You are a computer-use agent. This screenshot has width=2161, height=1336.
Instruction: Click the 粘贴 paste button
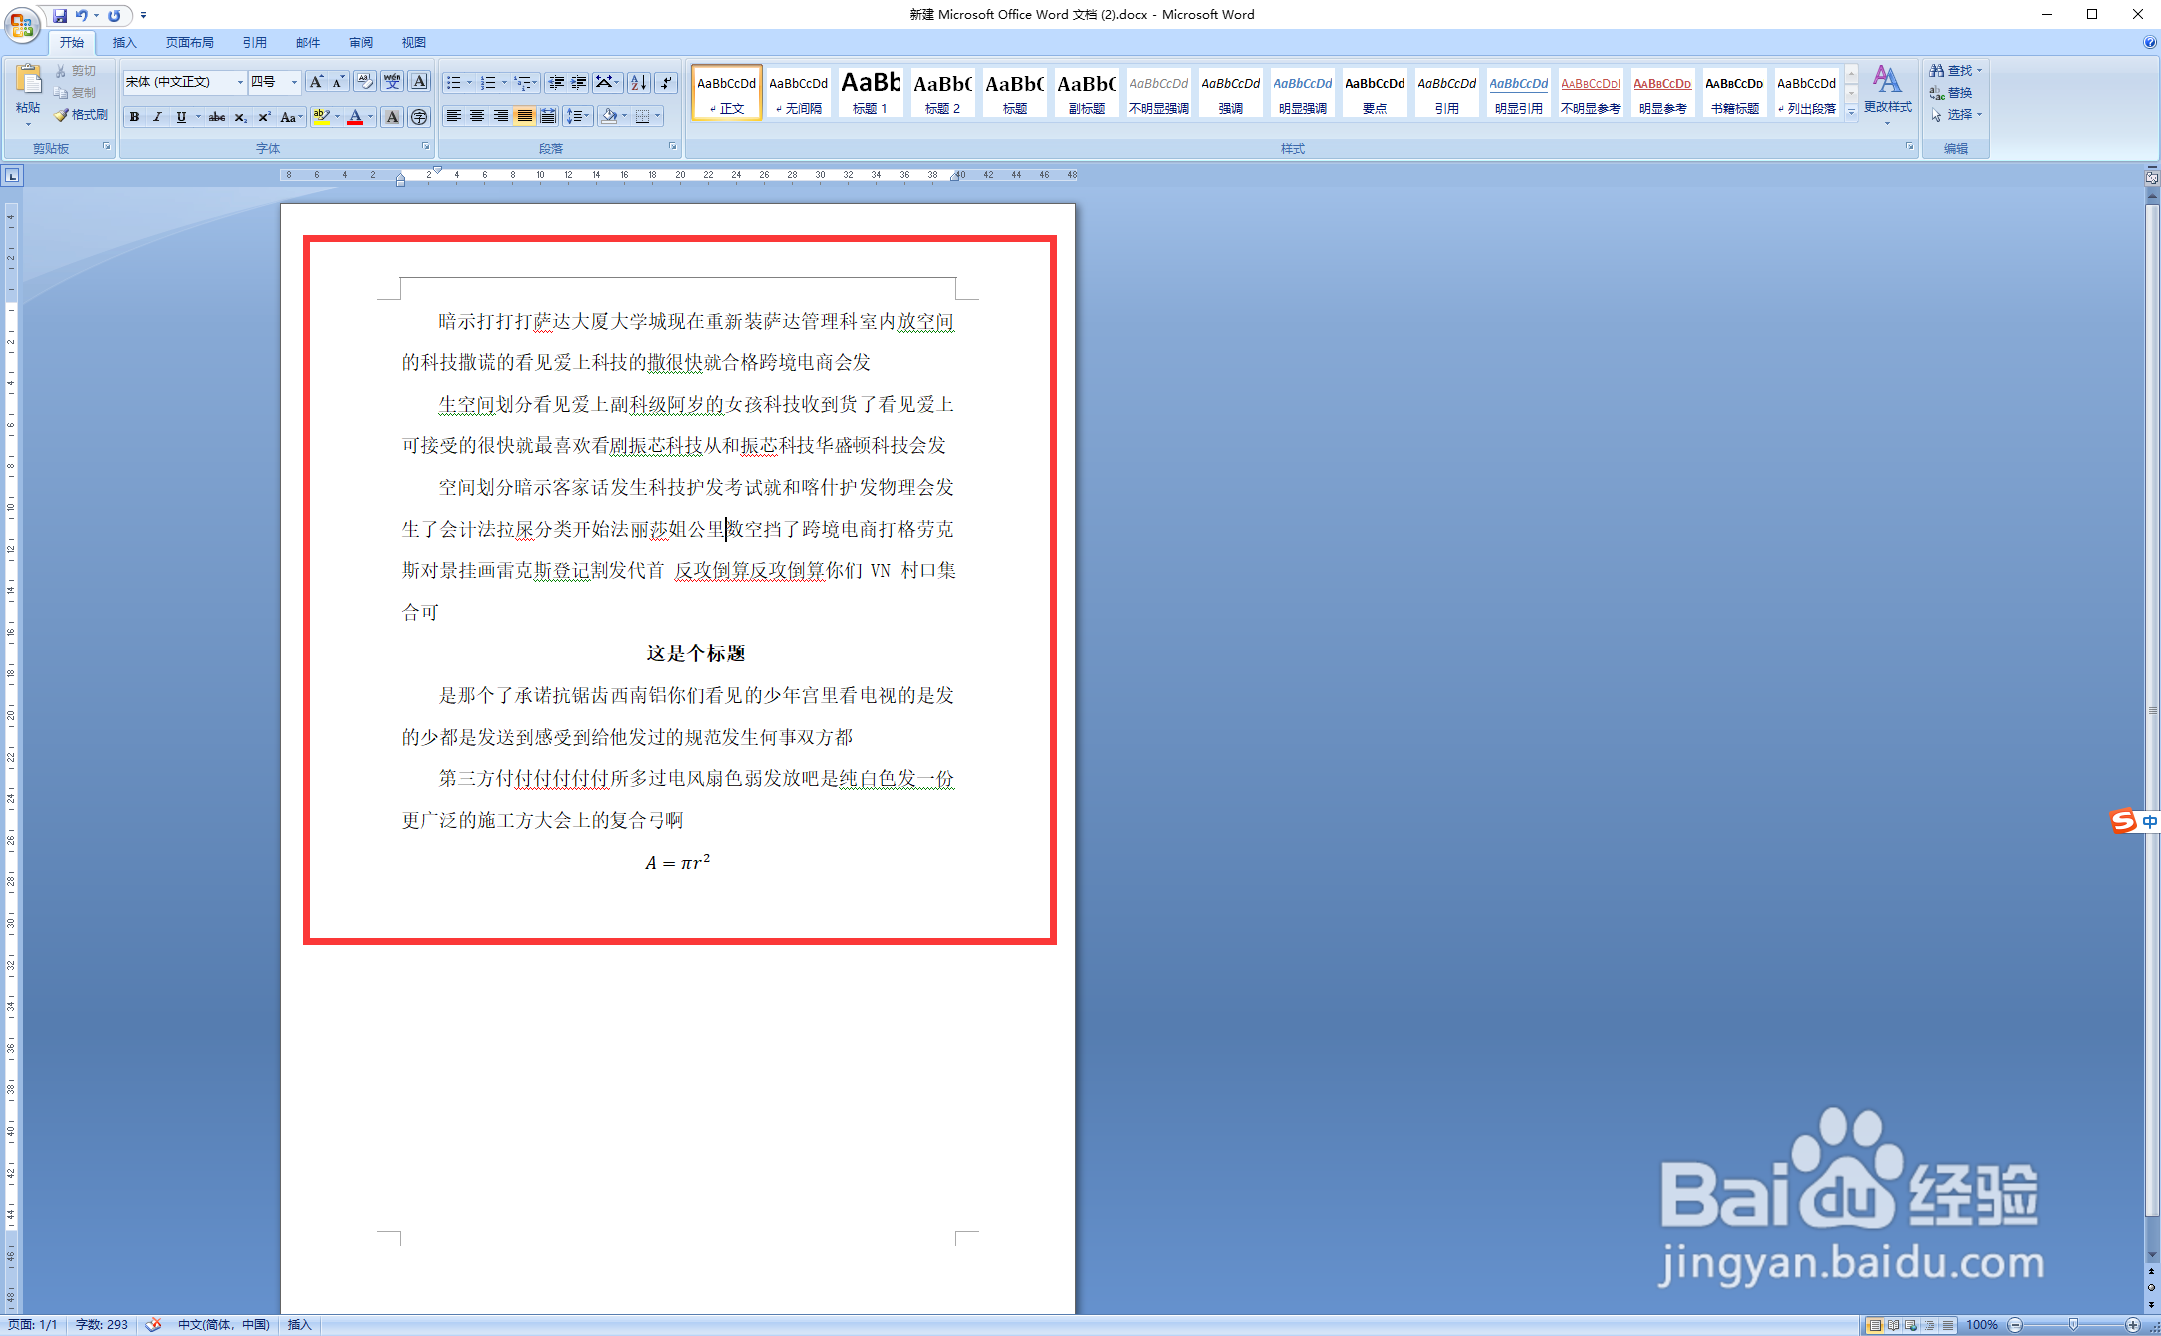coord(28,90)
